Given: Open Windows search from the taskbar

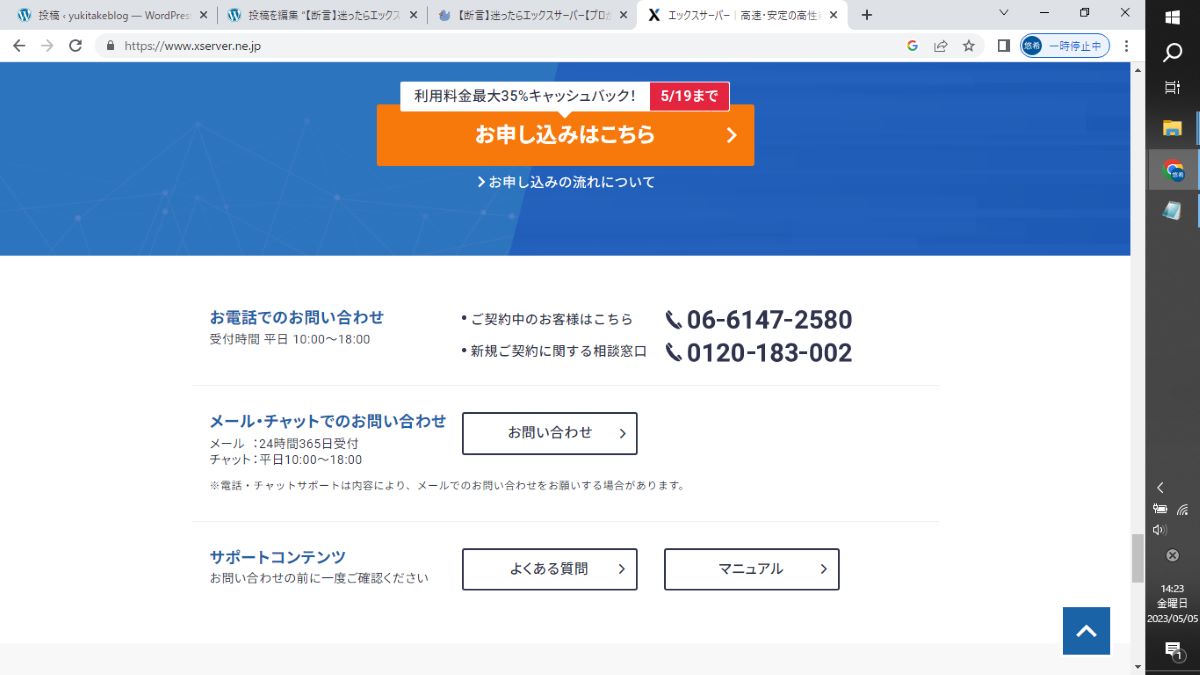Looking at the screenshot, I should click(x=1173, y=53).
